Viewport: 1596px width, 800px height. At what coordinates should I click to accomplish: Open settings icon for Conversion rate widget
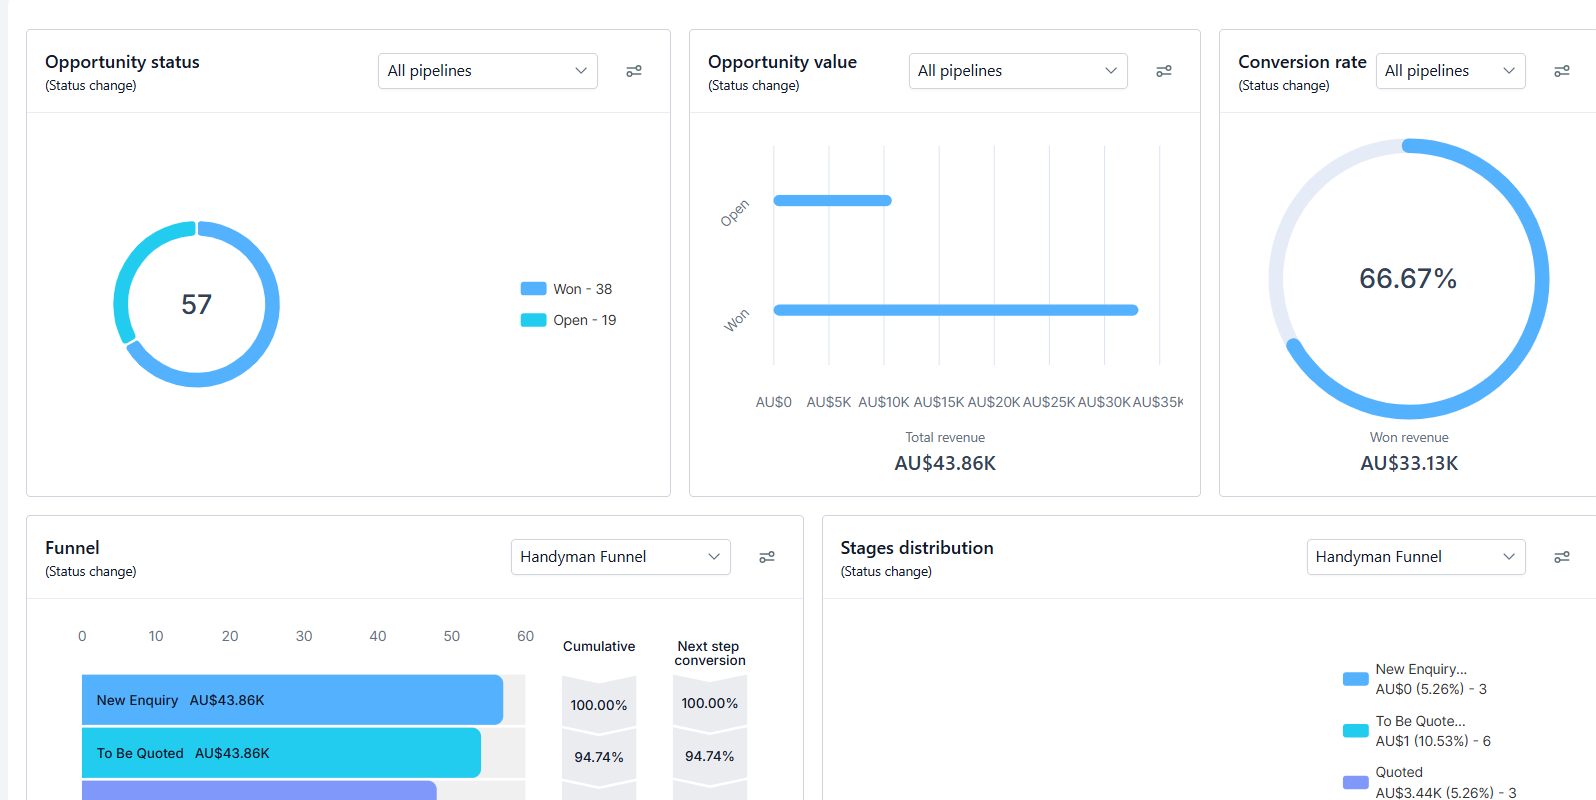tap(1562, 71)
